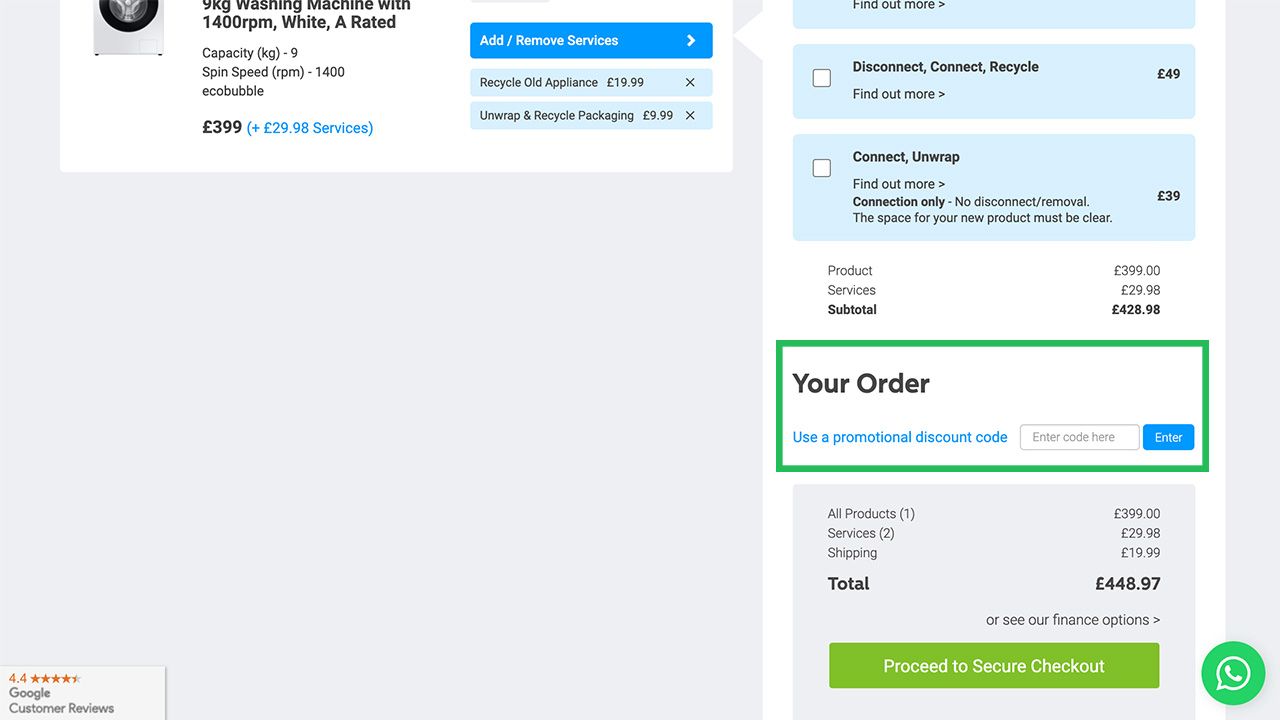The height and width of the screenshot is (720, 1280).
Task: Enable the Disconnect, Connect, Recycle service
Action: click(821, 77)
